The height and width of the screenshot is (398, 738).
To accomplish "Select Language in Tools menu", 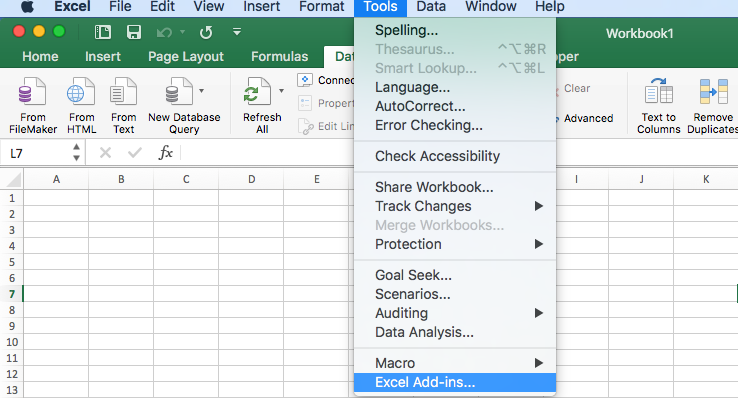I will tap(455, 88).
